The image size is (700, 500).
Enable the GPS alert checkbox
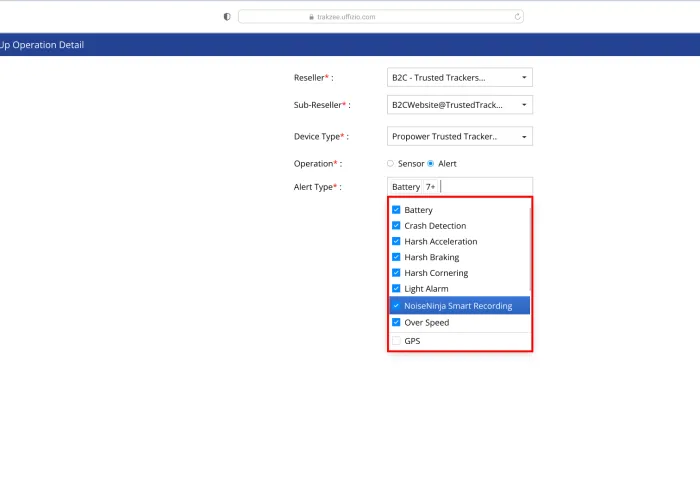click(396, 341)
